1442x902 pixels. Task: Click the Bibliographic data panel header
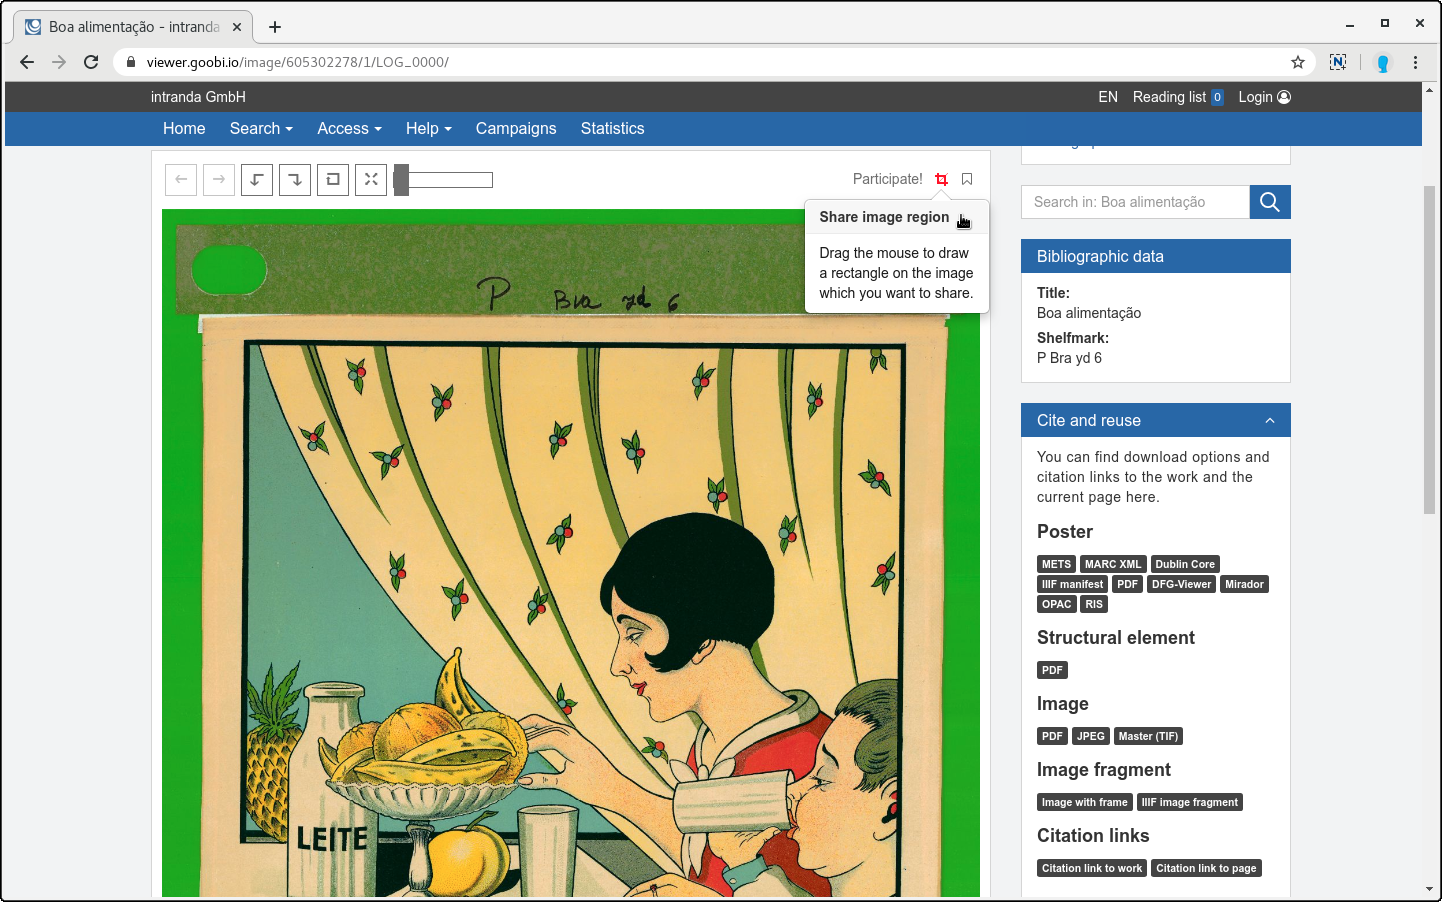tap(1156, 256)
